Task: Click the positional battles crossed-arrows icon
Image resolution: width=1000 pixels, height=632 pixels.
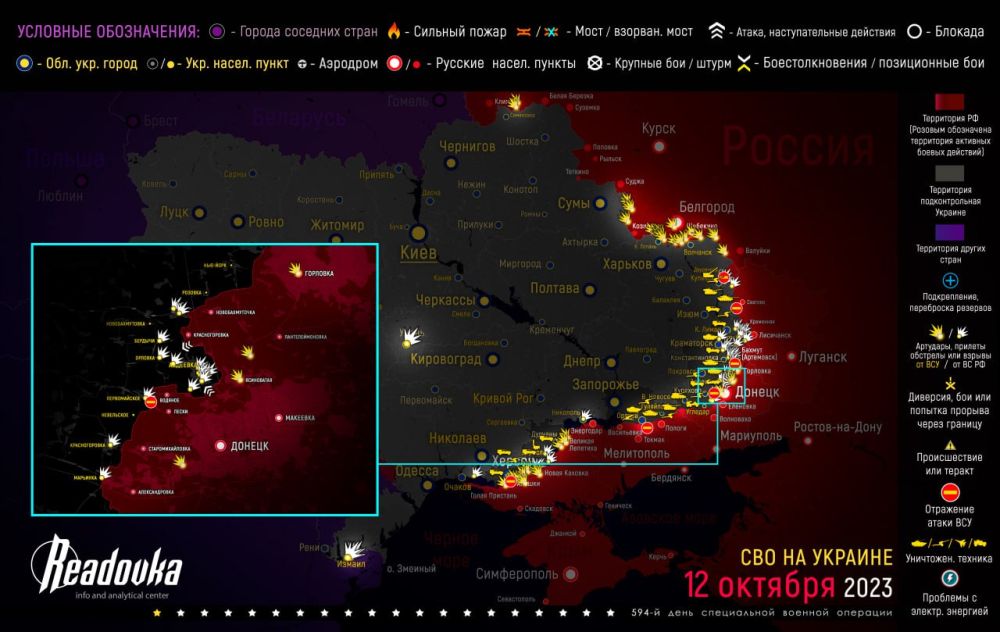Action: point(745,63)
